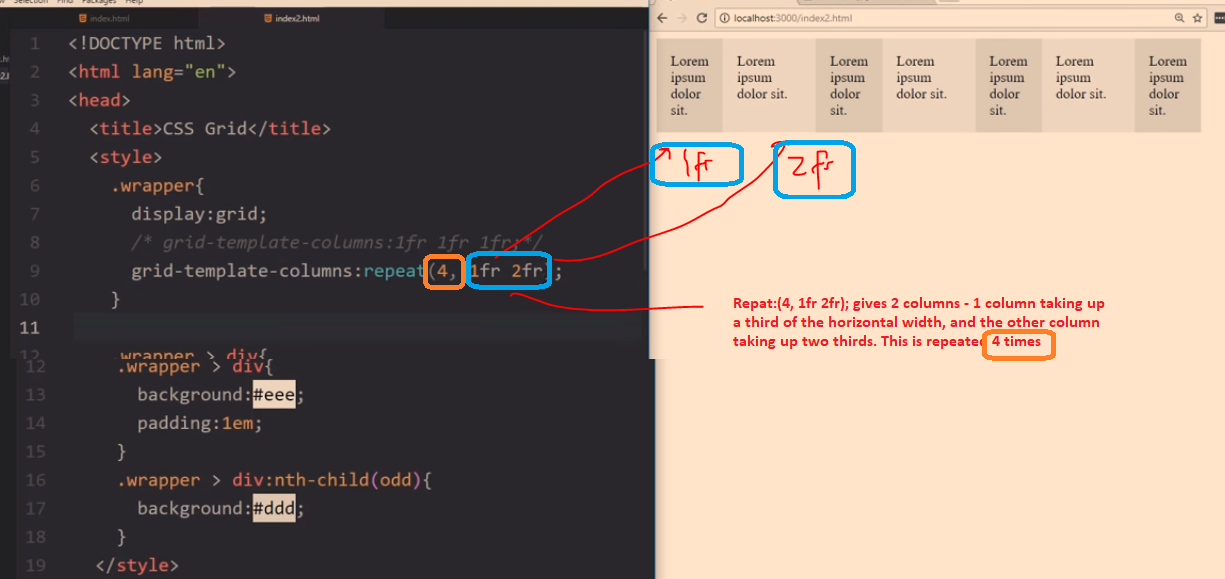
Task: Click the #eee color preview in code
Action: click(274, 395)
